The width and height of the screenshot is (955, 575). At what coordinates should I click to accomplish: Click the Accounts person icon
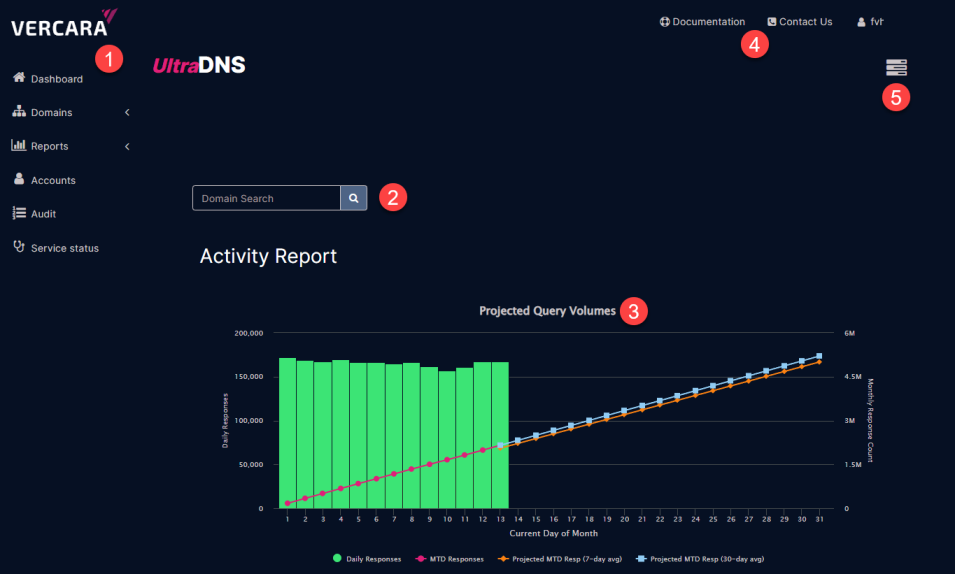(x=19, y=178)
